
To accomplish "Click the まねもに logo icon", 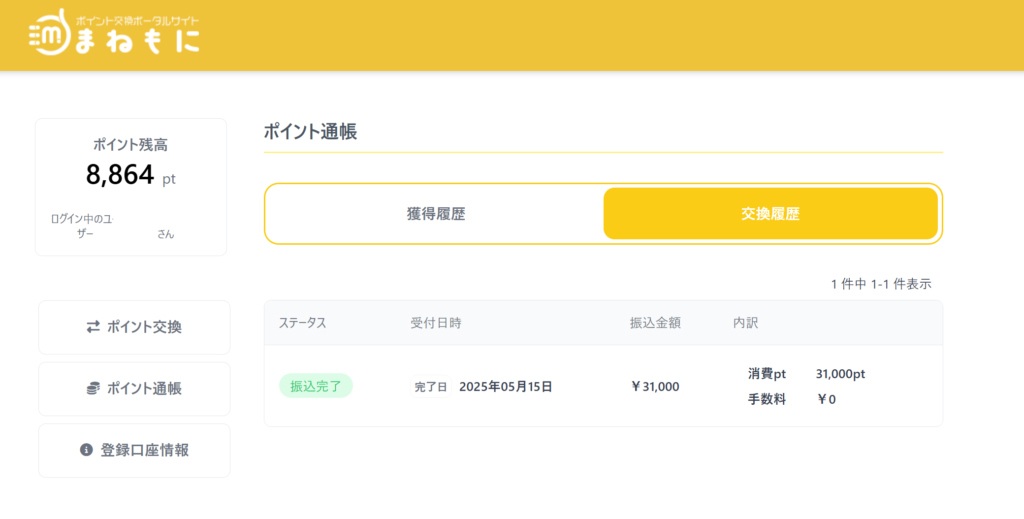I will click(x=50, y=33).
